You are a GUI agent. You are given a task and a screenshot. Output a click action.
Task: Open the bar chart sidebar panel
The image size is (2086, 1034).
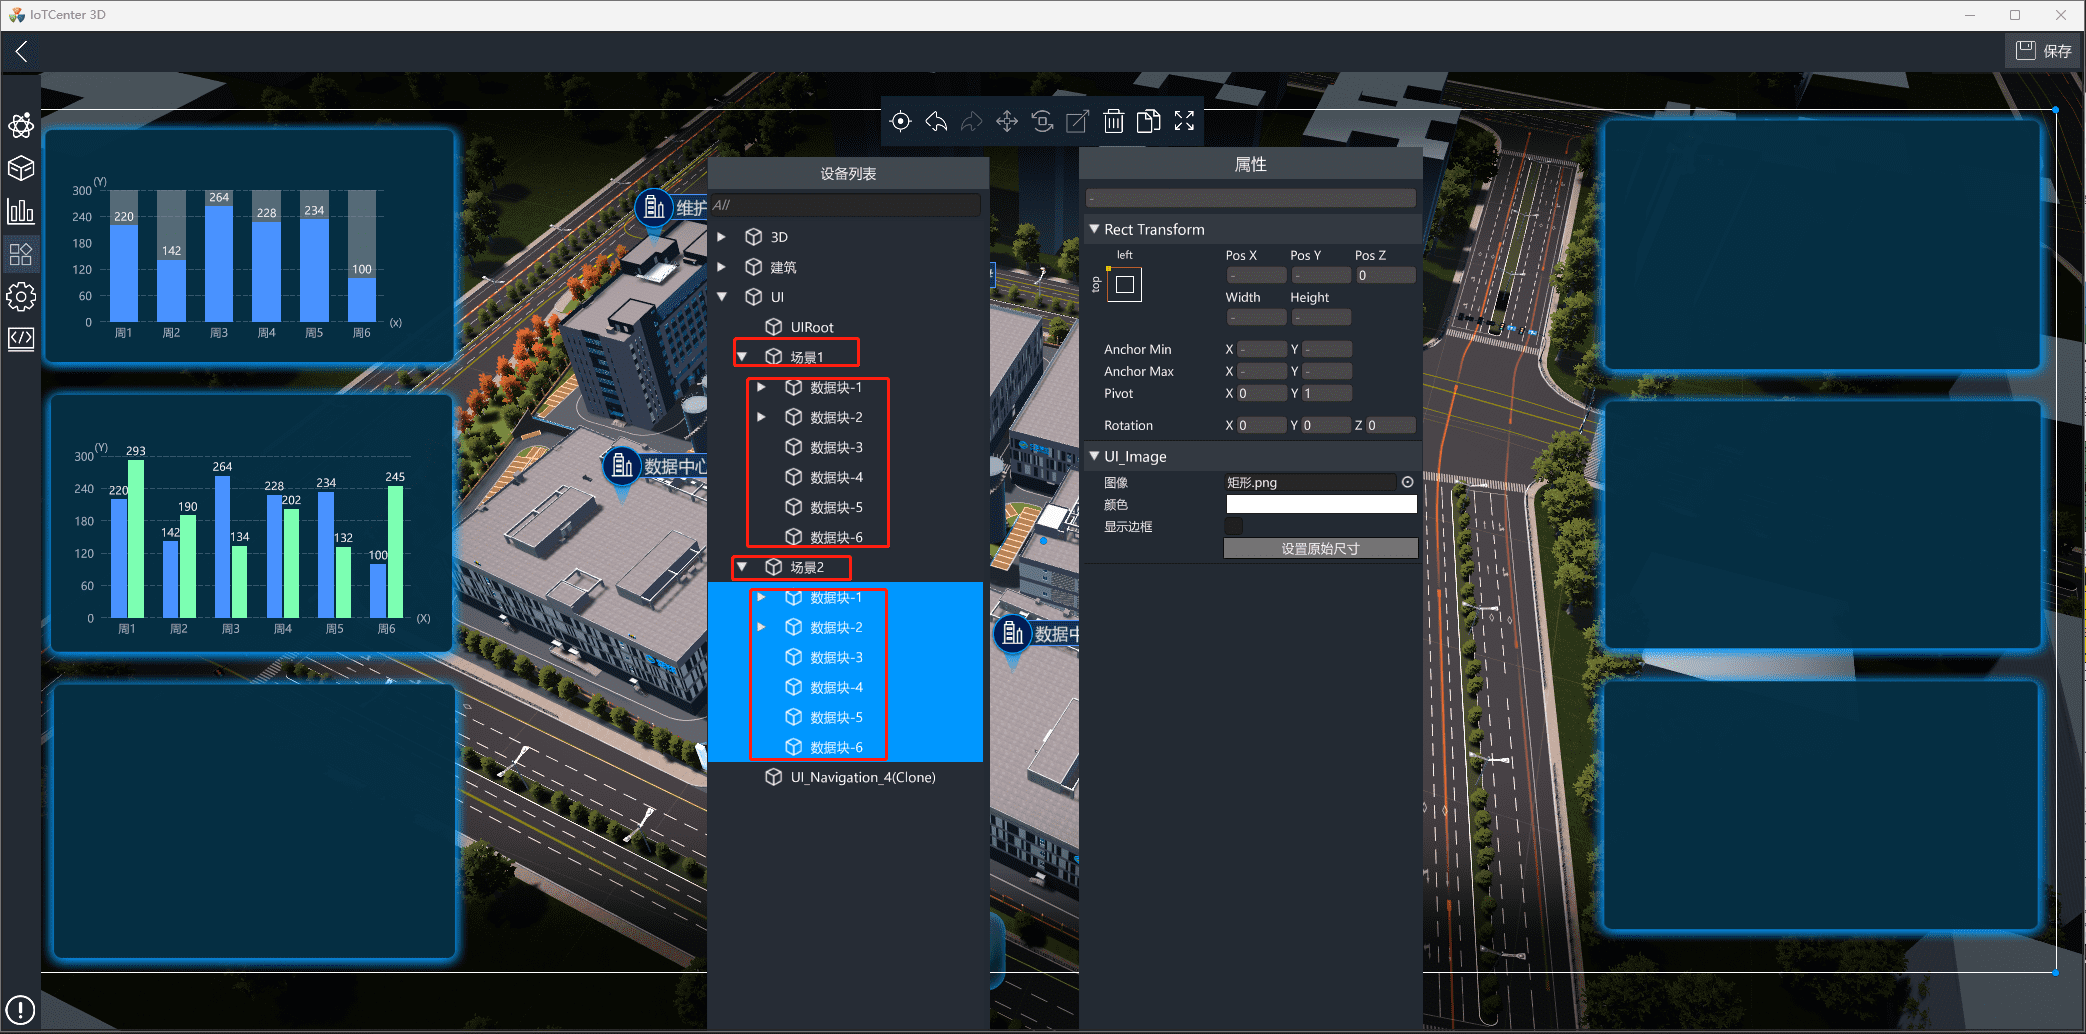point(21,211)
